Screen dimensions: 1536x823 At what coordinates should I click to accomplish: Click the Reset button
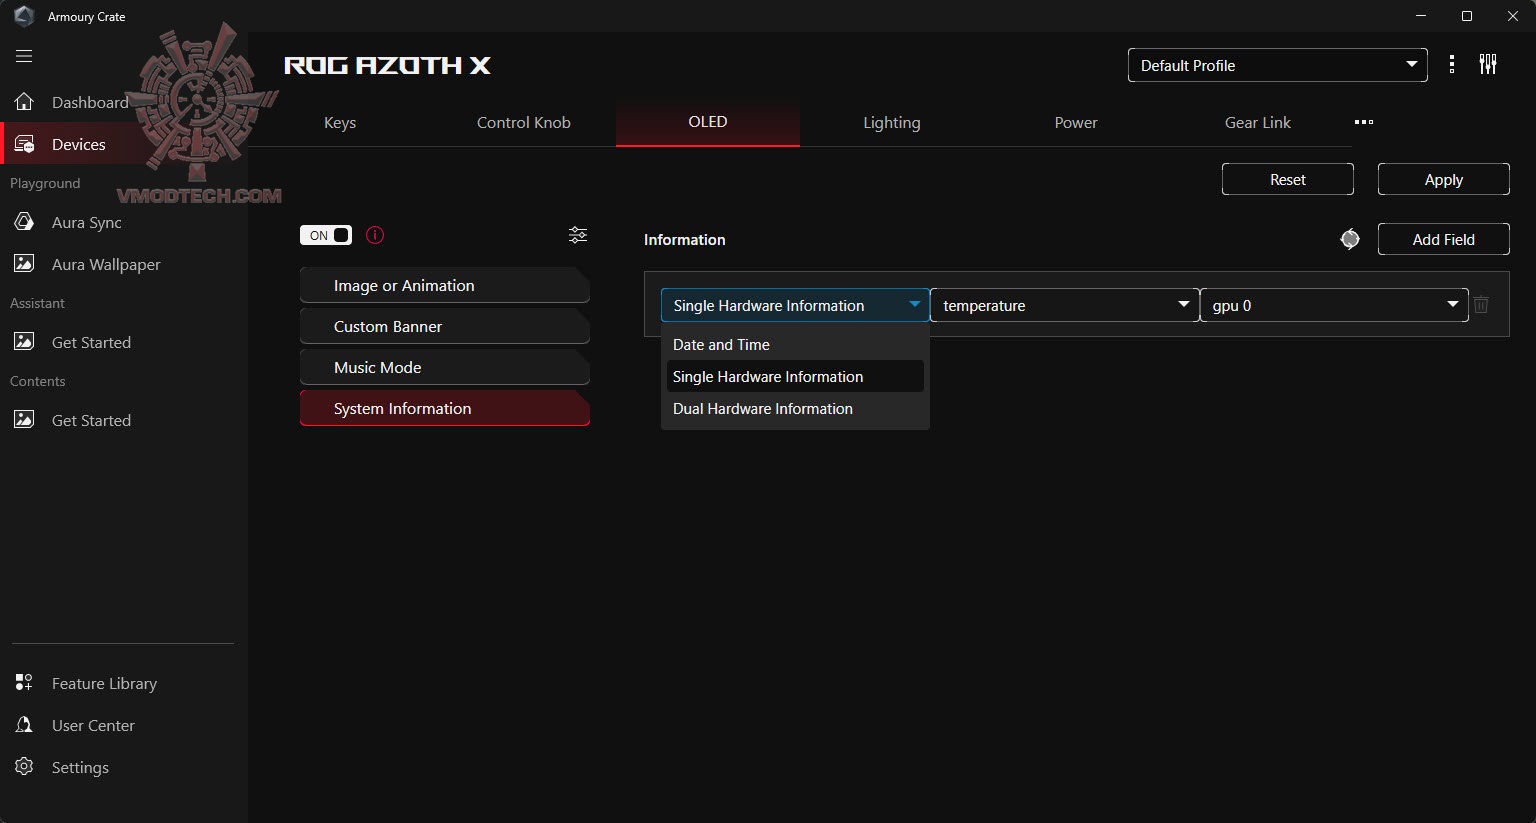1288,179
